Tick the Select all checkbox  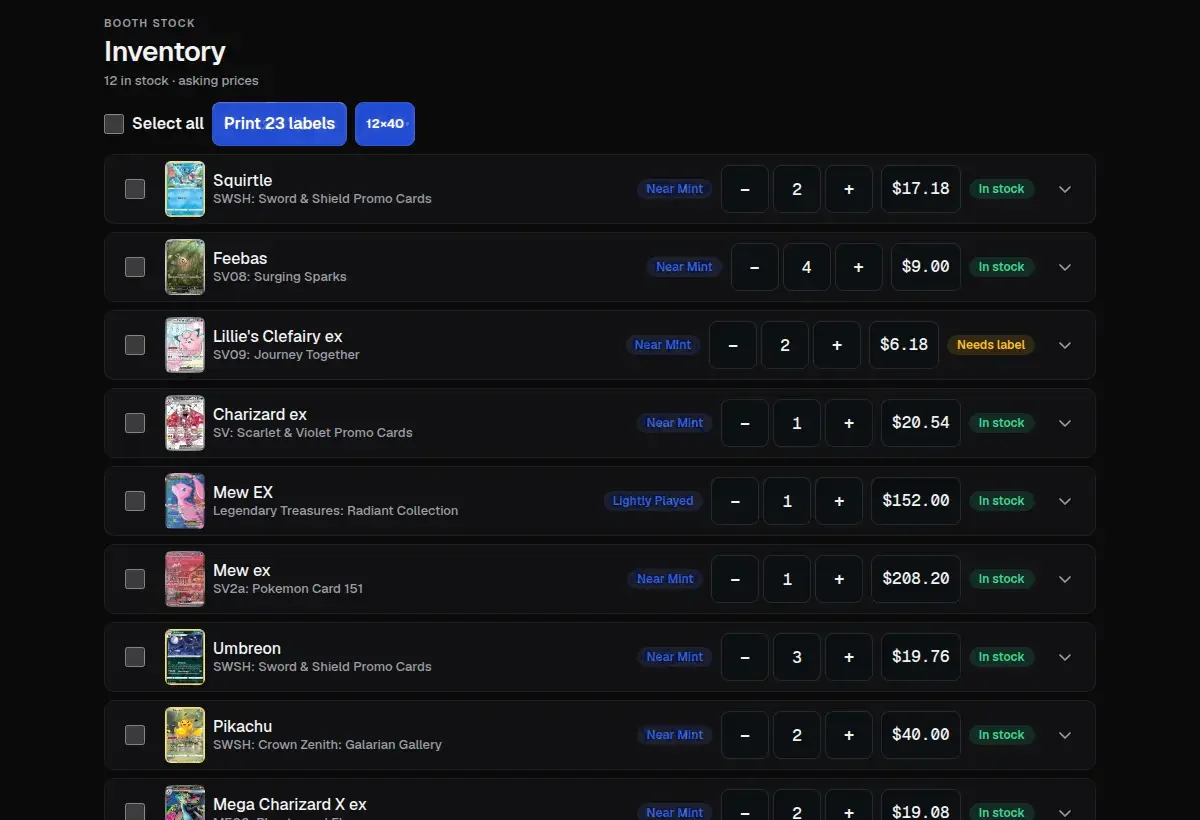coord(114,124)
